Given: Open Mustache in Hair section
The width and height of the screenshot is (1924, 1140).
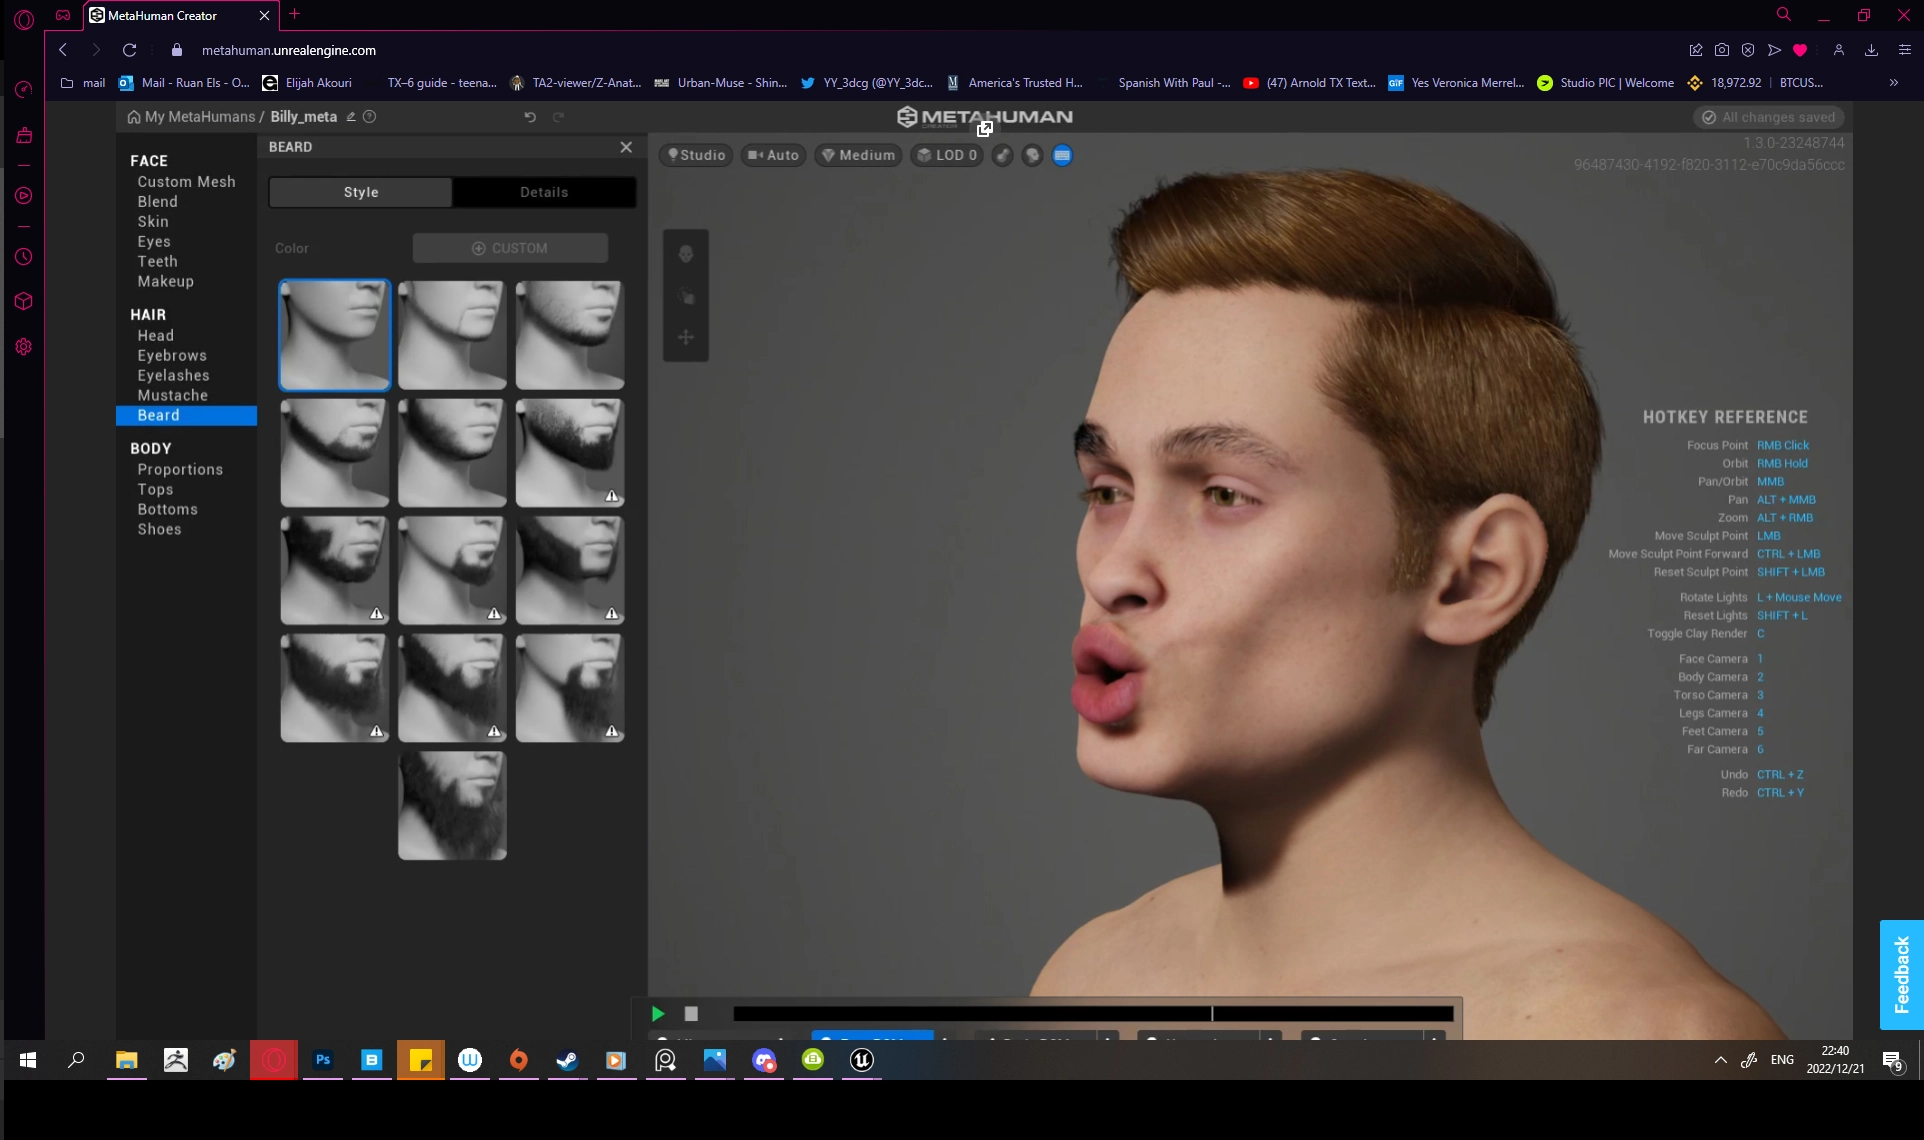Looking at the screenshot, I should [172, 395].
